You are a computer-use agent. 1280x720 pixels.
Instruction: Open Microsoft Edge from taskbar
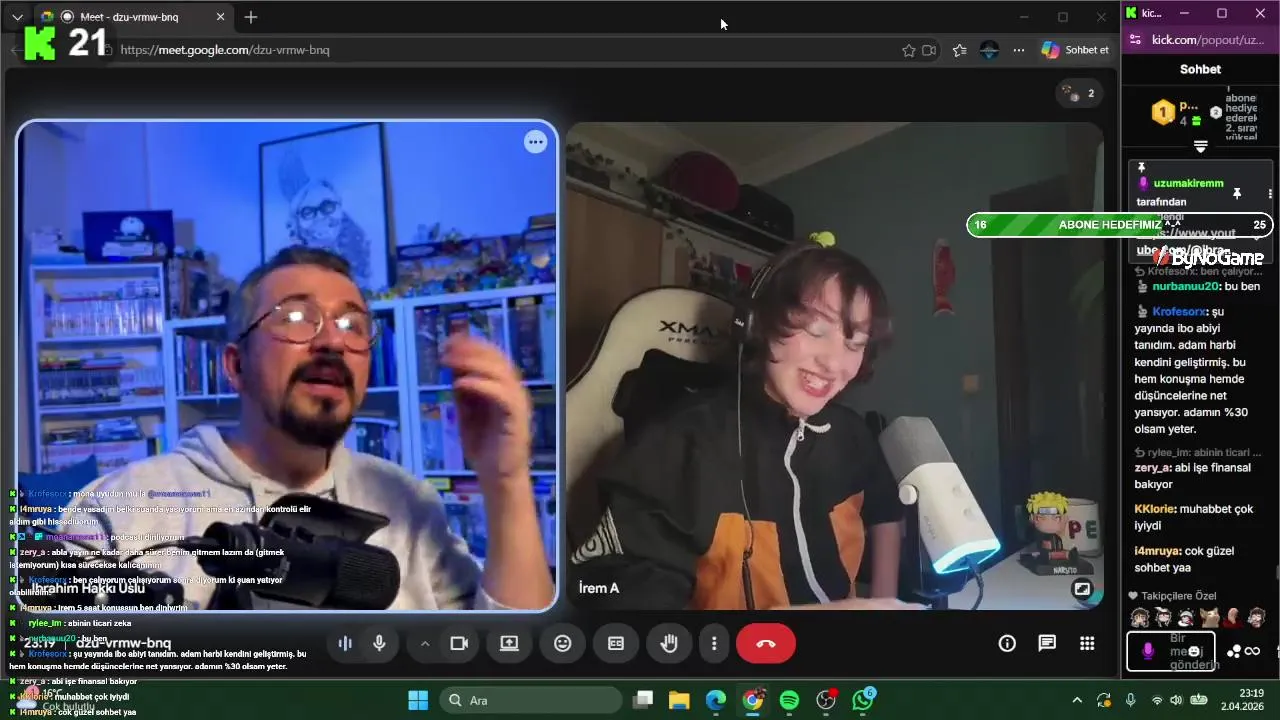pos(716,700)
